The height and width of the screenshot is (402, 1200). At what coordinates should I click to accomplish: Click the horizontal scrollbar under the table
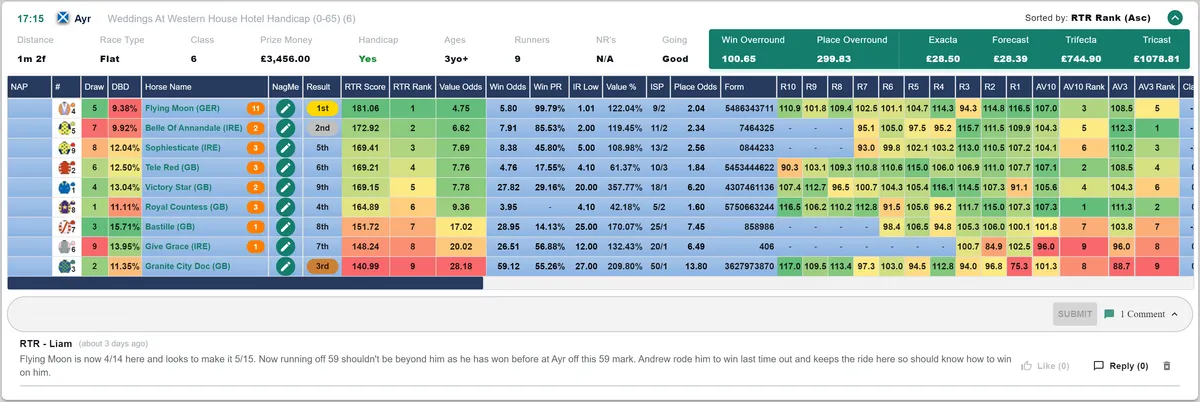[x=245, y=283]
